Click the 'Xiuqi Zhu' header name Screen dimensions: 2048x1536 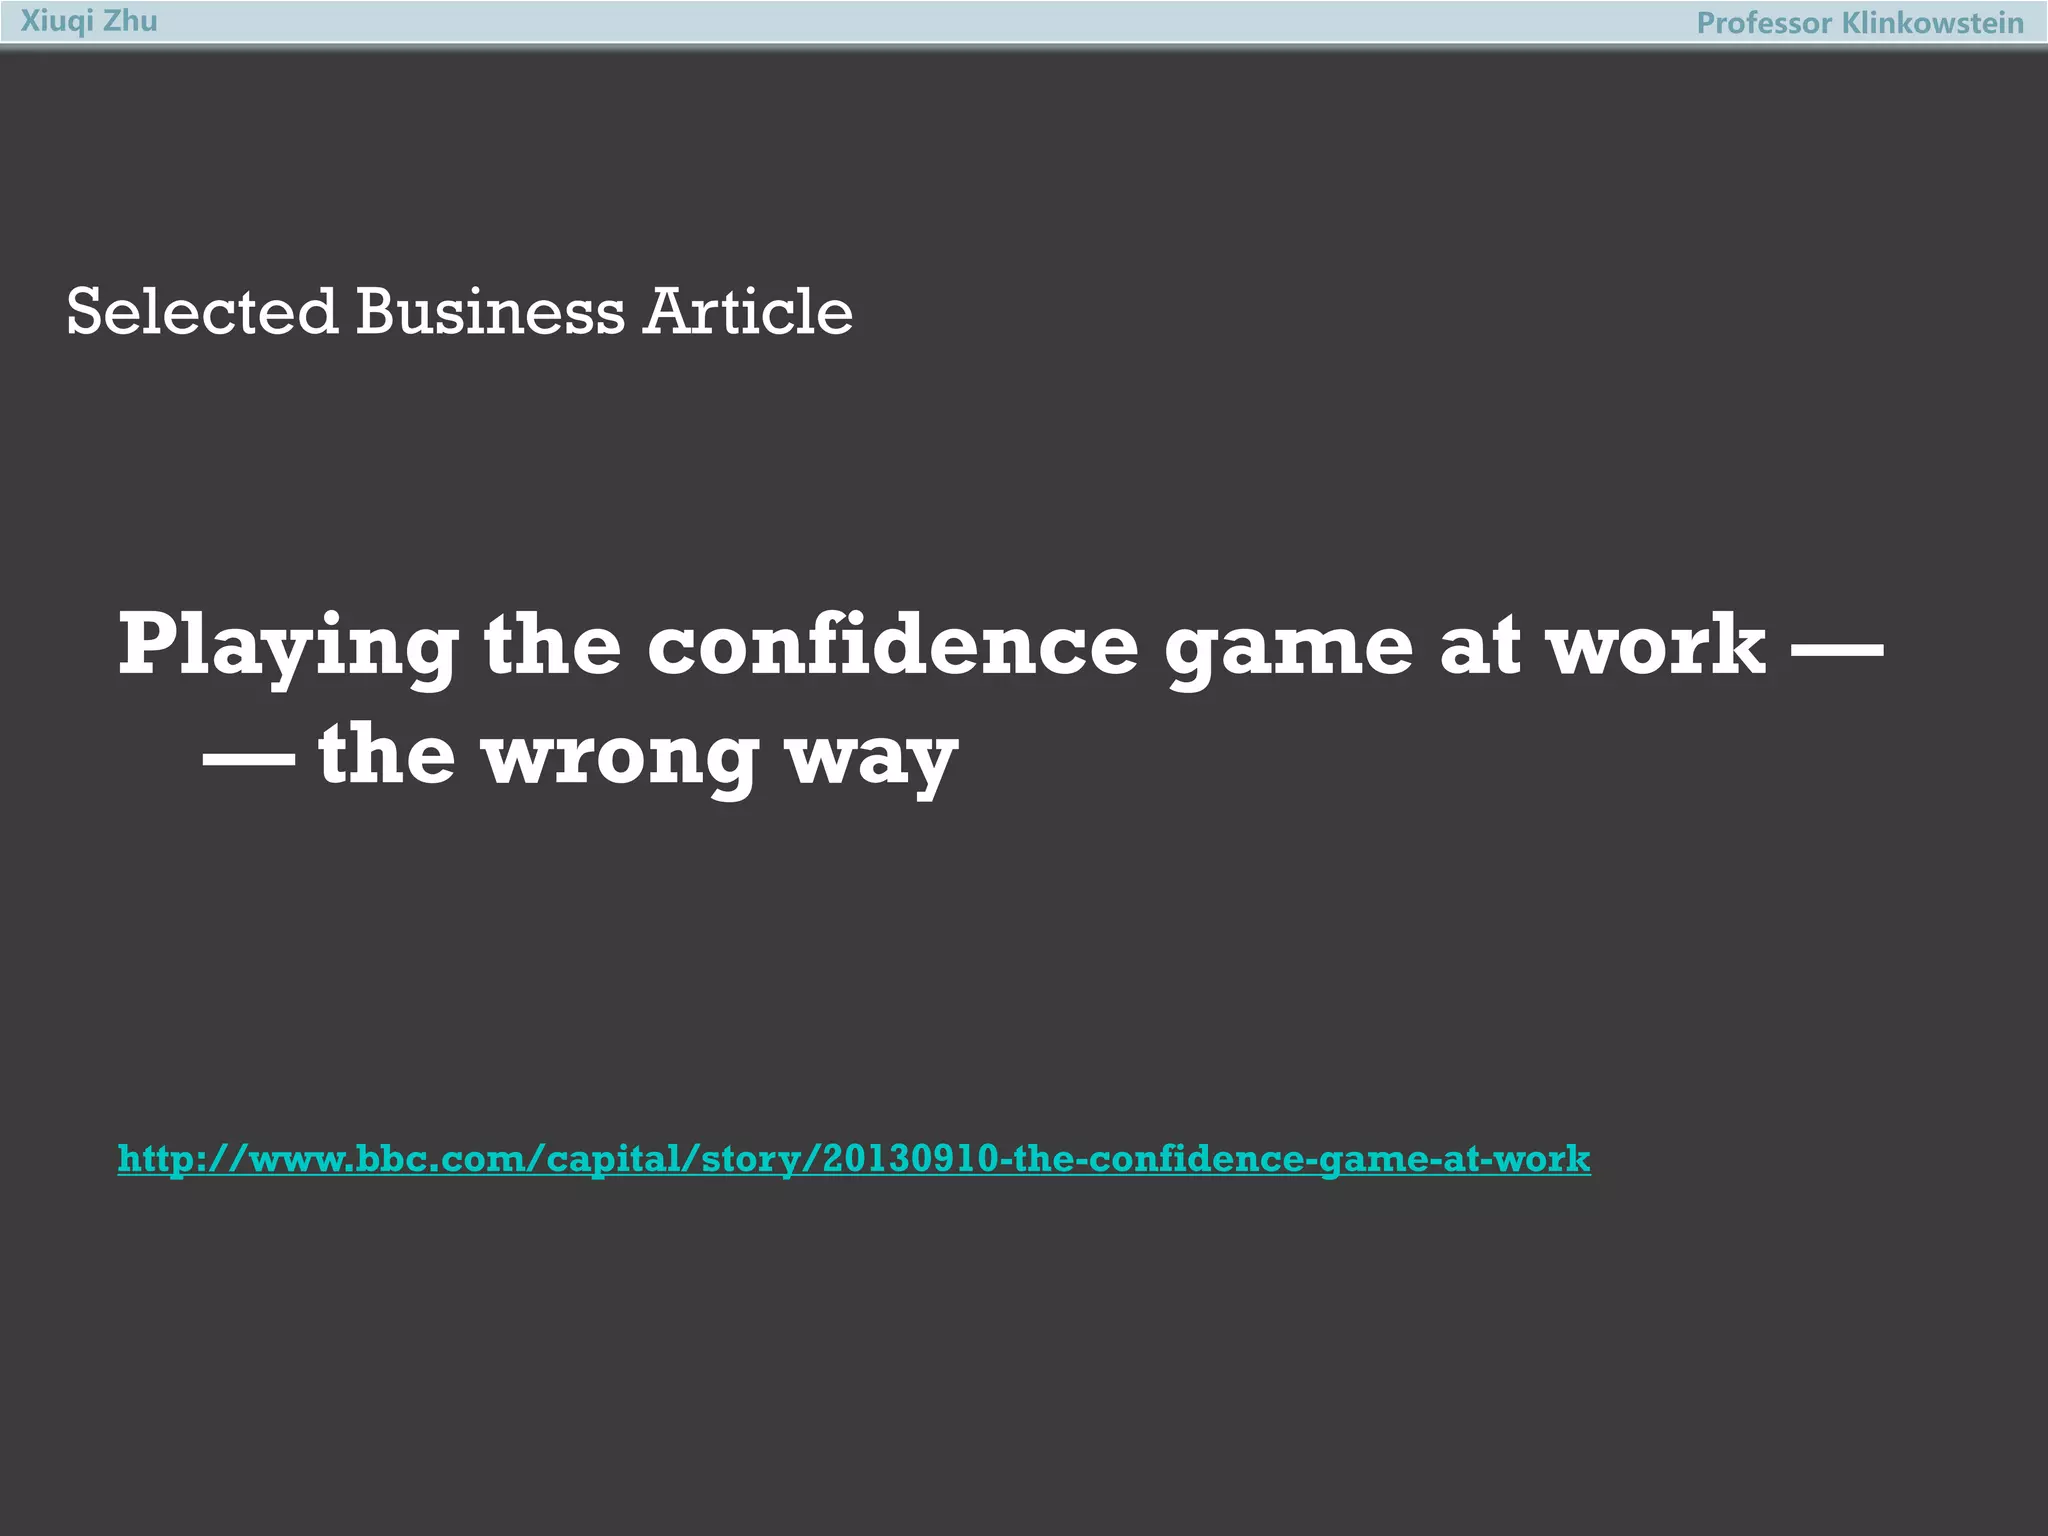89,21
